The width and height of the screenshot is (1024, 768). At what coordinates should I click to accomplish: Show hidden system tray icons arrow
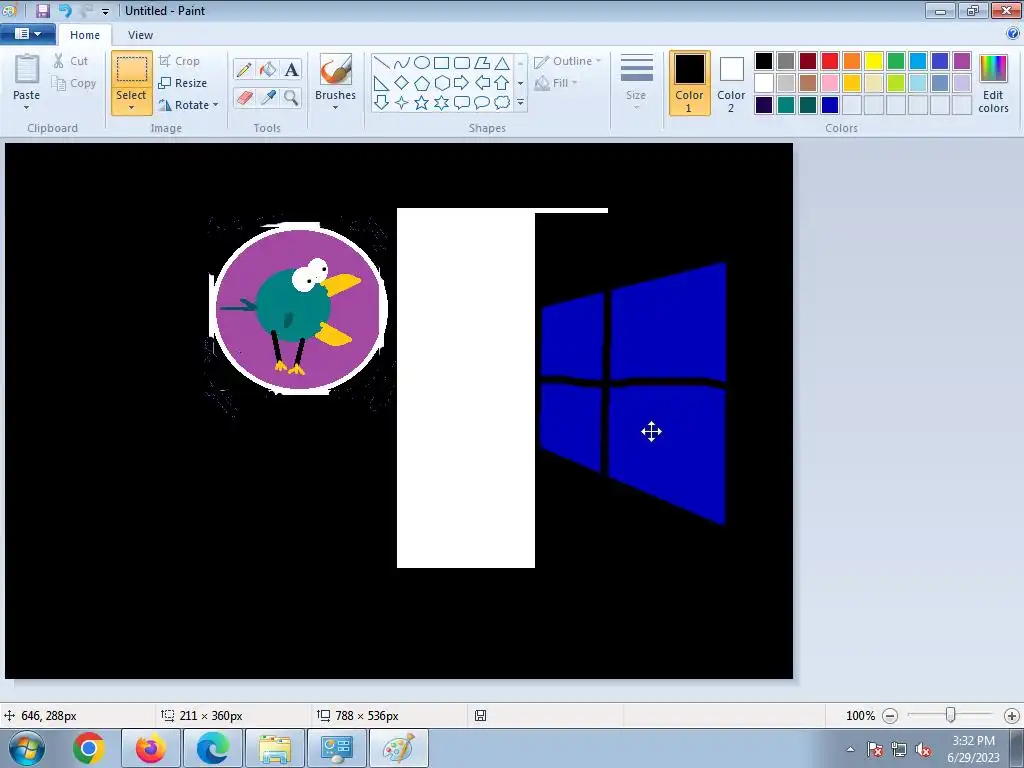pyautogui.click(x=850, y=749)
